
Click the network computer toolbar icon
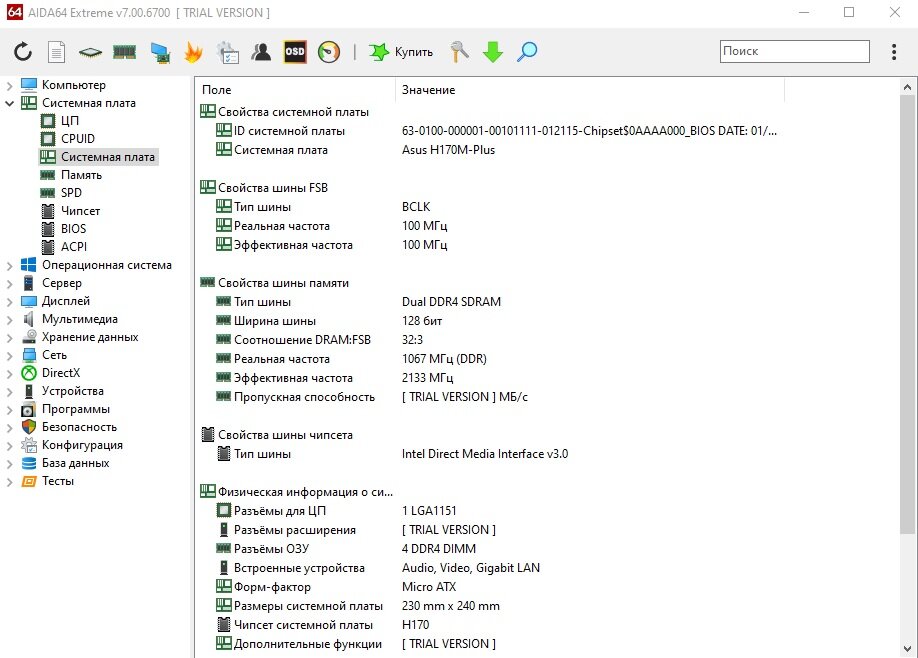159,52
